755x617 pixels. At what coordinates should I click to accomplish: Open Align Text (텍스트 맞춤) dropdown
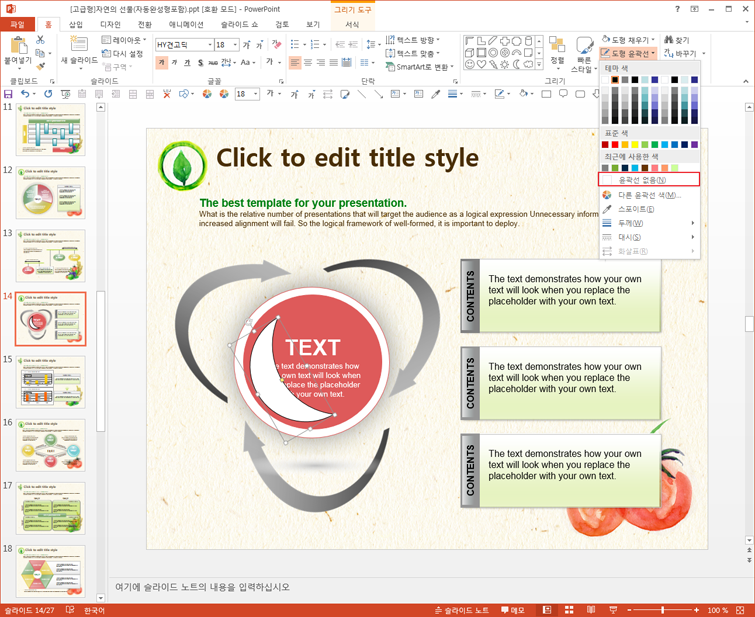pyautogui.click(x=413, y=53)
